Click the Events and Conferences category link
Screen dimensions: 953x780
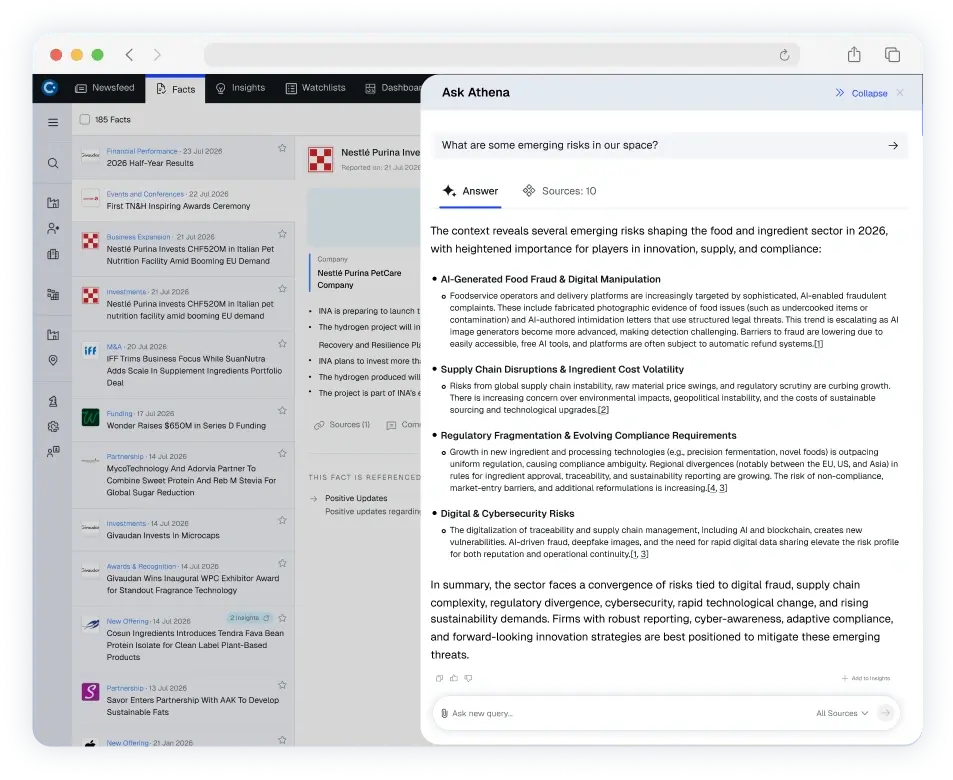145,194
